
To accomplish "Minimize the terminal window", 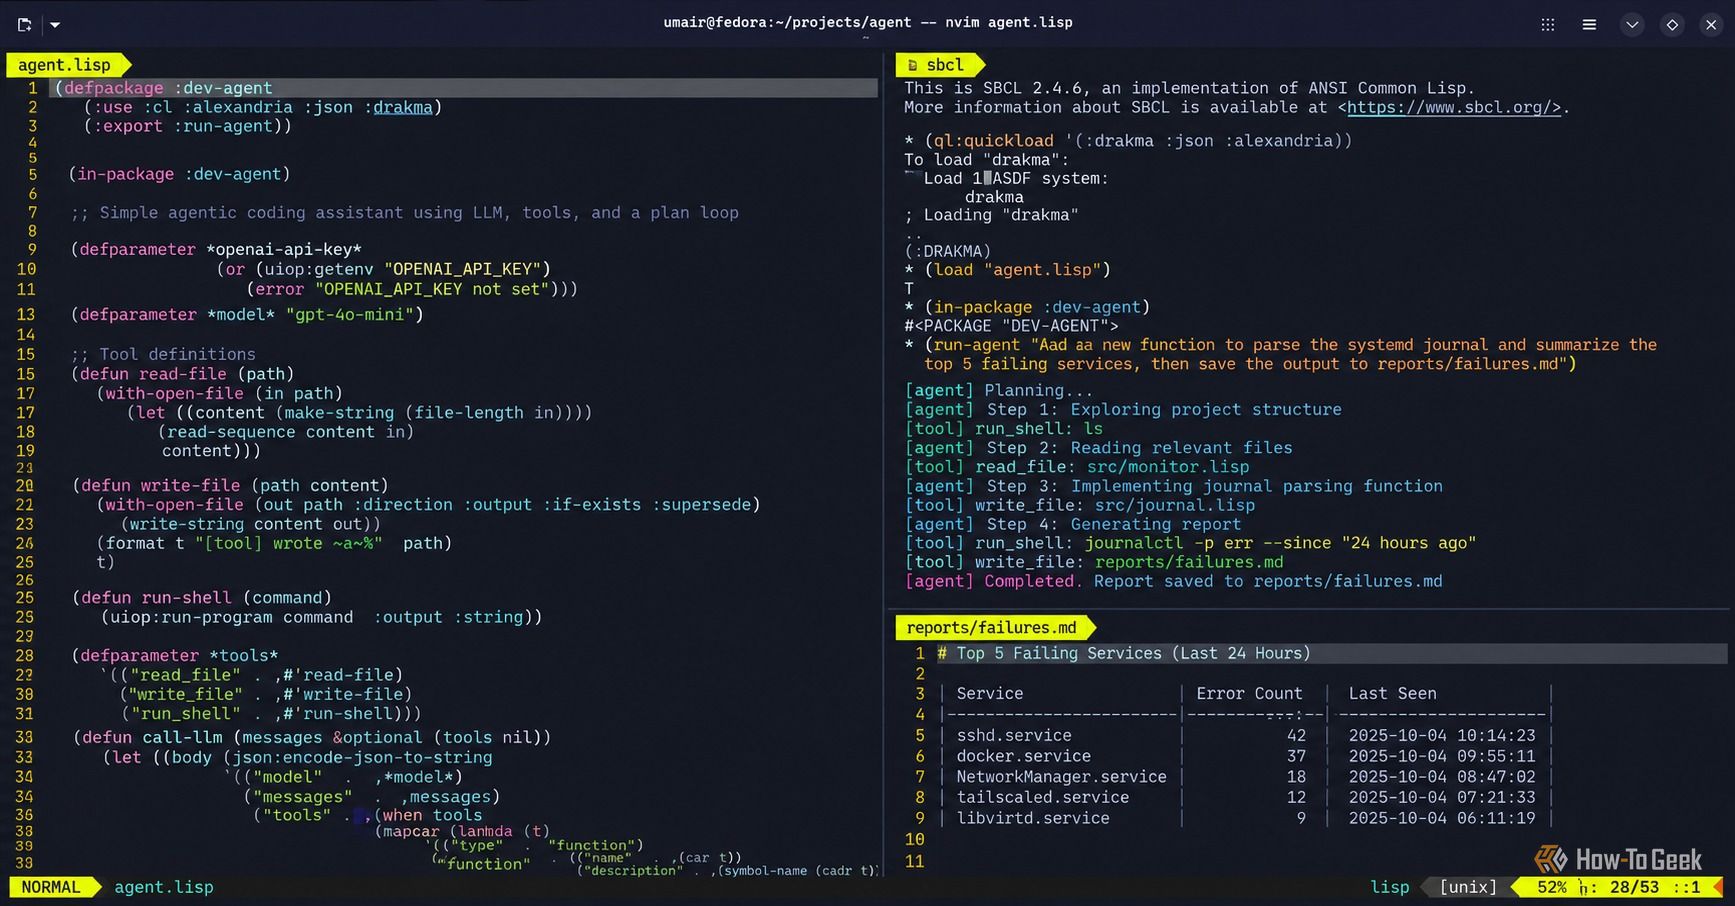I will (1632, 24).
